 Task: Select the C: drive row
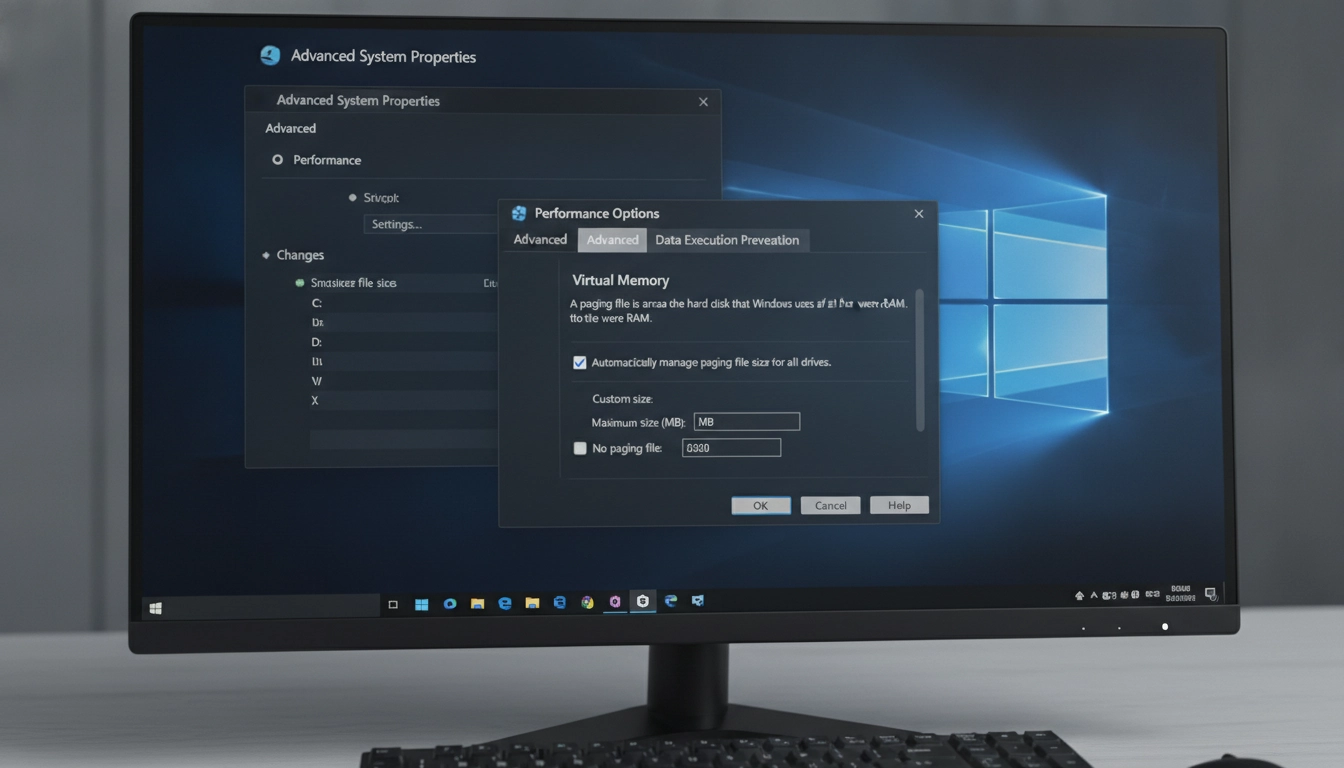[x=403, y=303]
